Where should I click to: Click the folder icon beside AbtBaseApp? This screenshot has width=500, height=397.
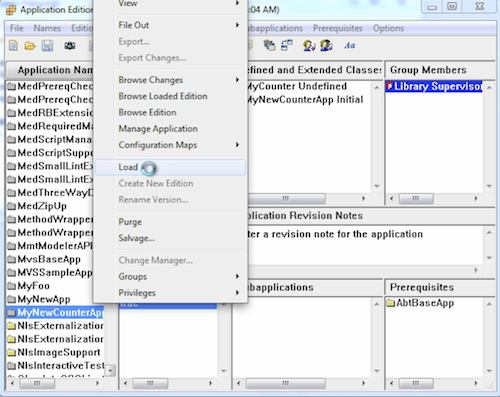click(391, 303)
